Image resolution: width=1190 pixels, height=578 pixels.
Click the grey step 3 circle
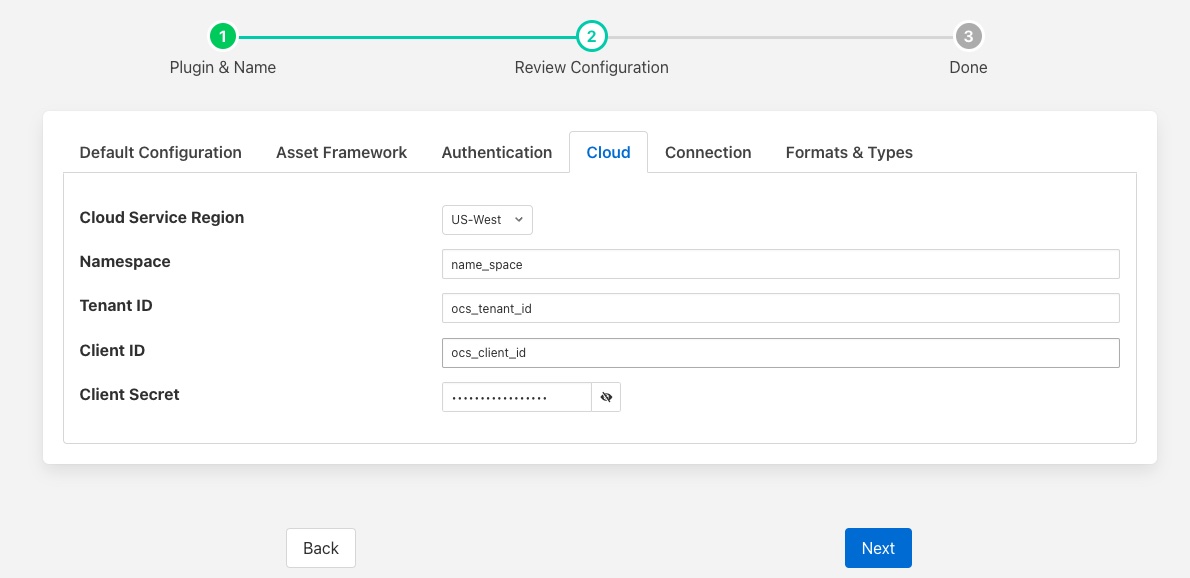click(968, 37)
